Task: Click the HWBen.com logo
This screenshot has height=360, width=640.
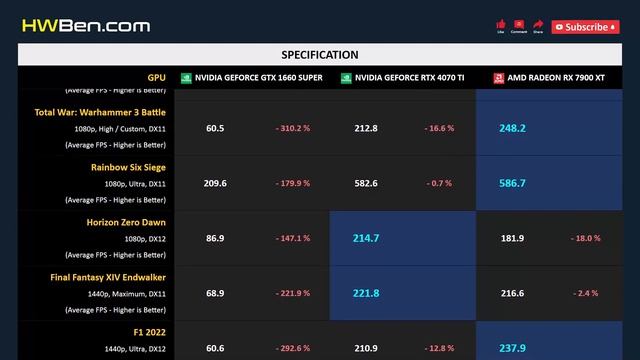Action: click(x=86, y=26)
